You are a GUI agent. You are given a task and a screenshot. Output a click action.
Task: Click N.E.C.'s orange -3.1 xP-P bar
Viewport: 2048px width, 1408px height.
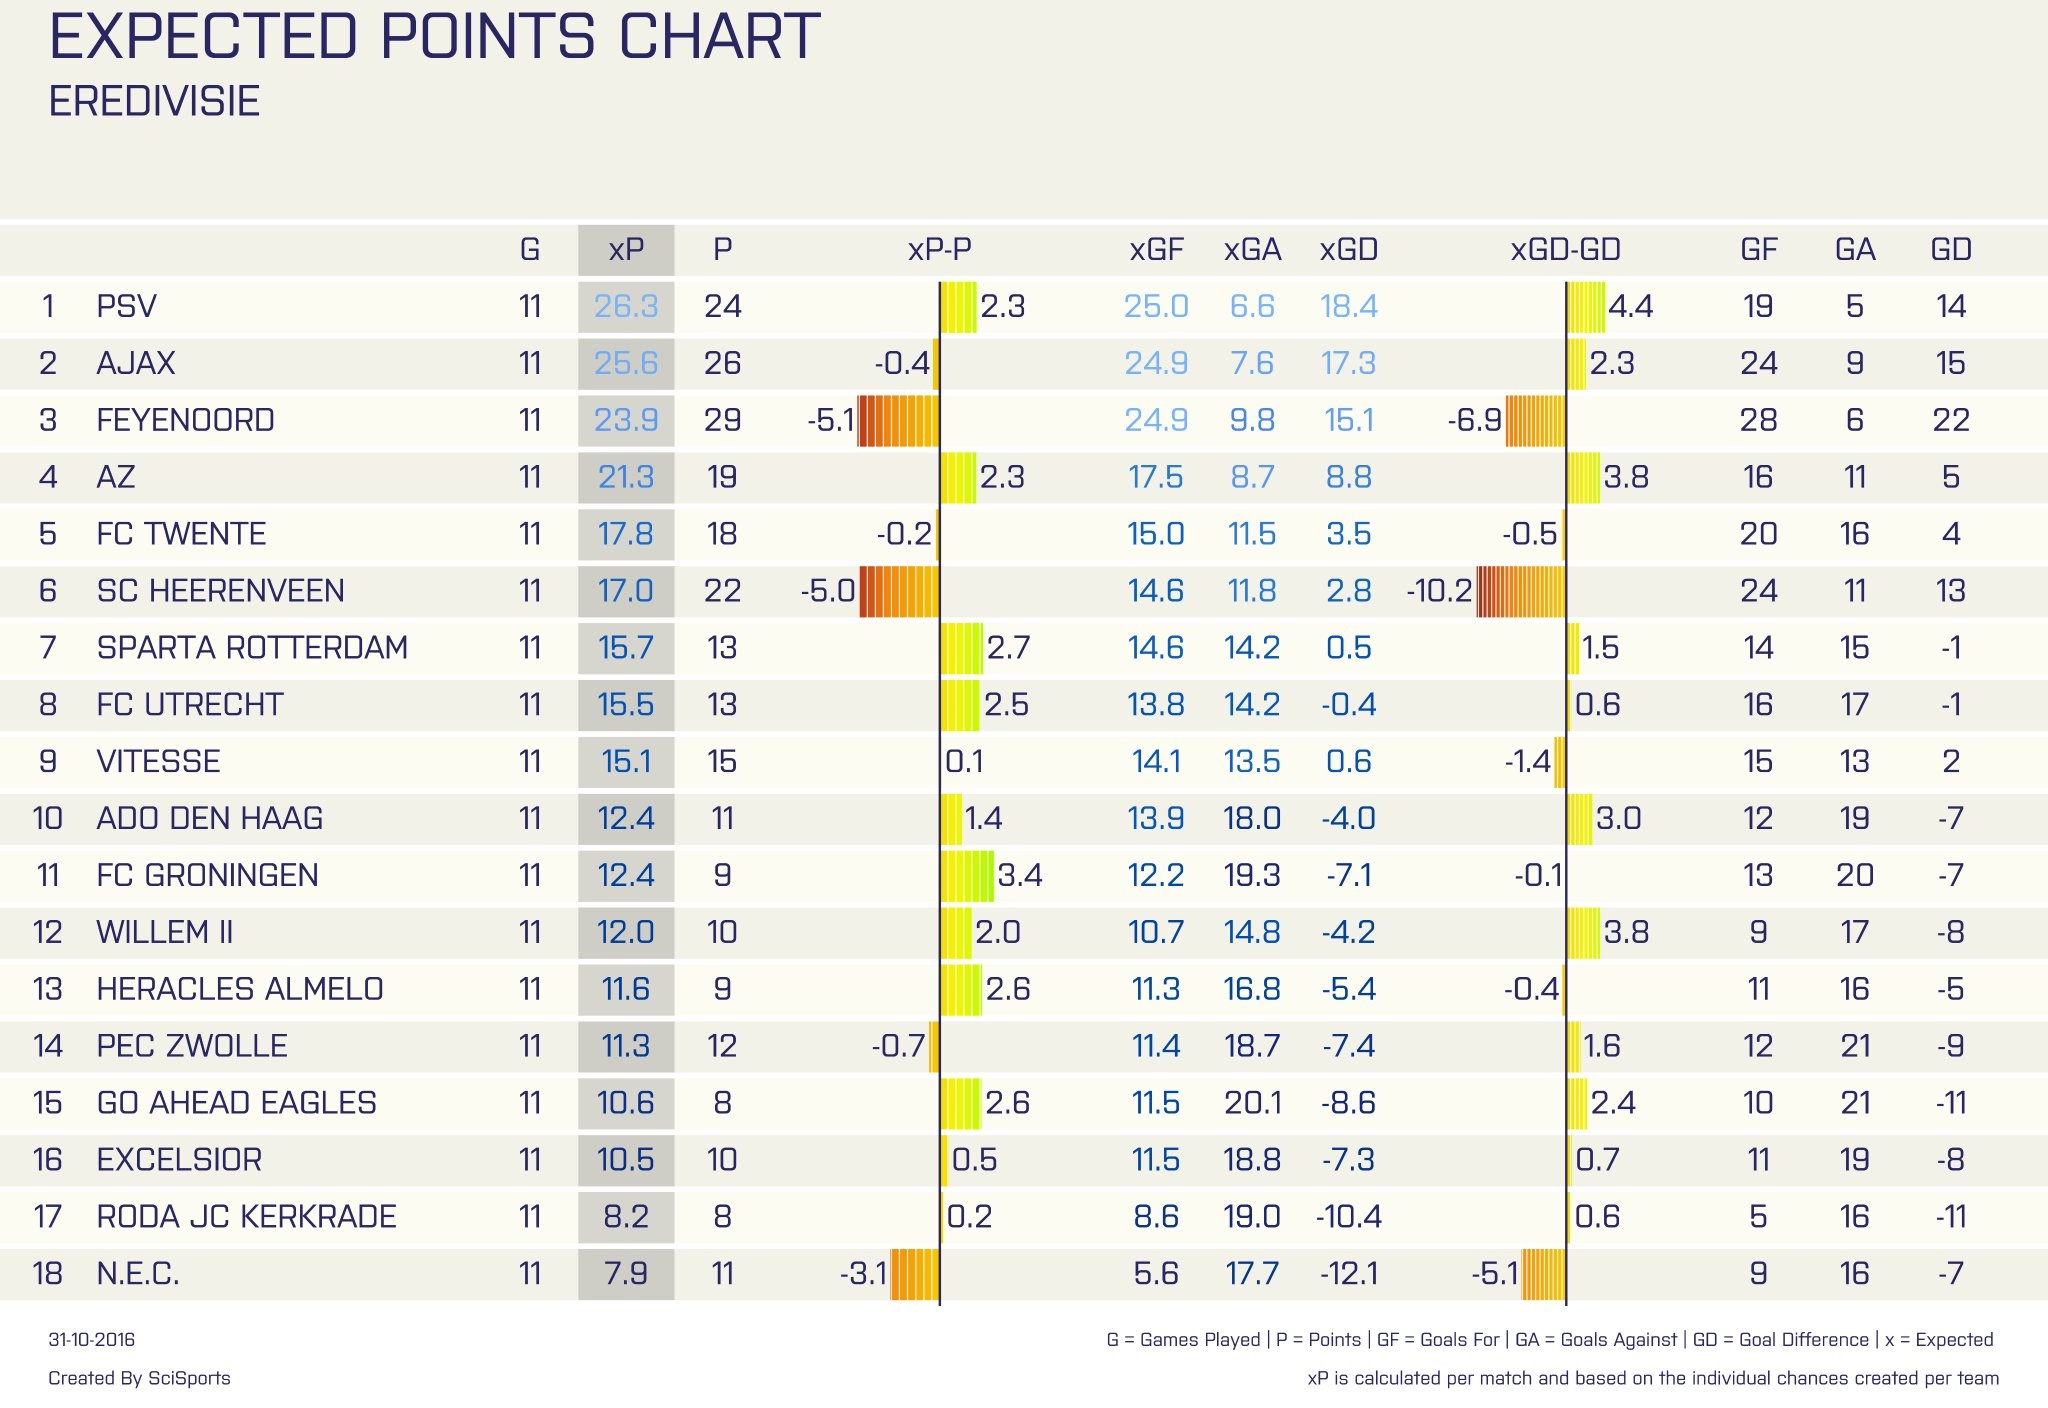(x=914, y=1274)
